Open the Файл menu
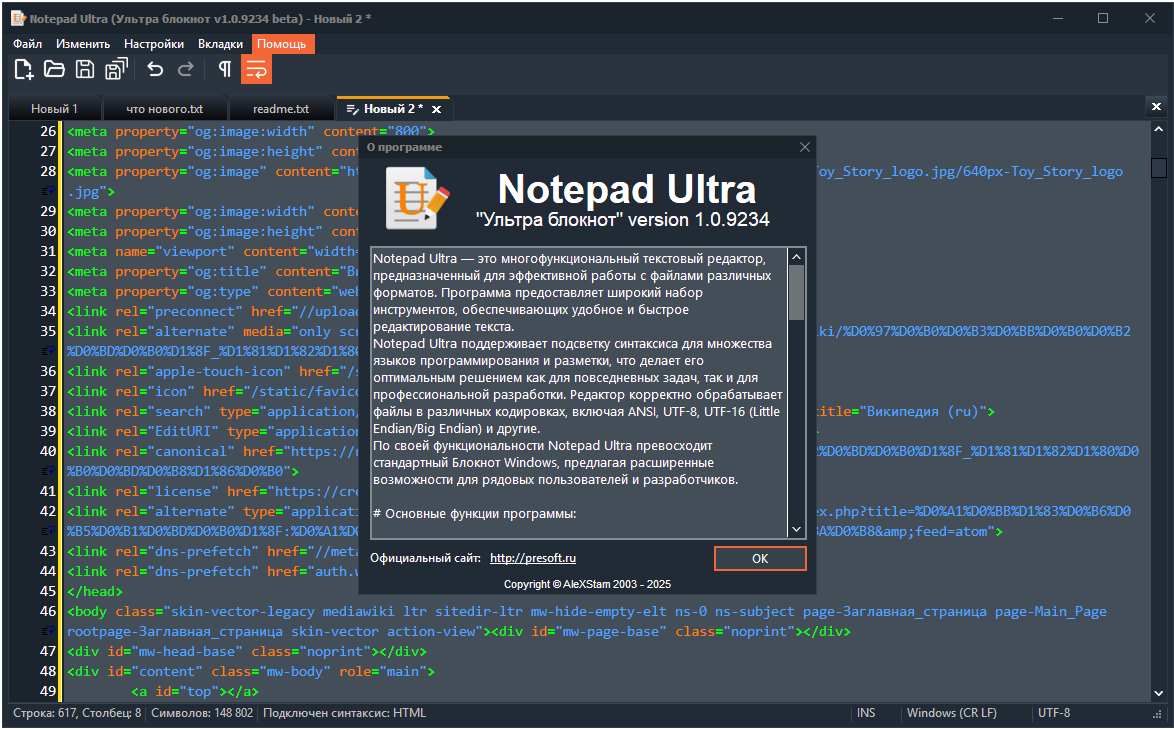The width and height of the screenshot is (1174, 729). (28, 44)
